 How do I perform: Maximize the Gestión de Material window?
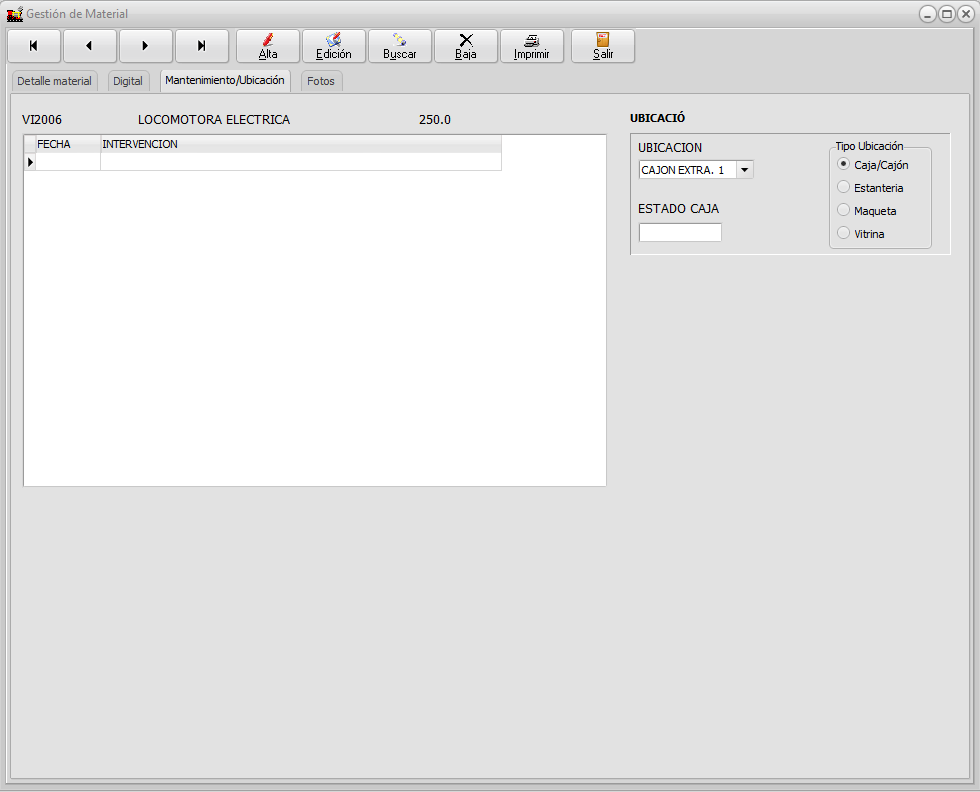click(947, 14)
